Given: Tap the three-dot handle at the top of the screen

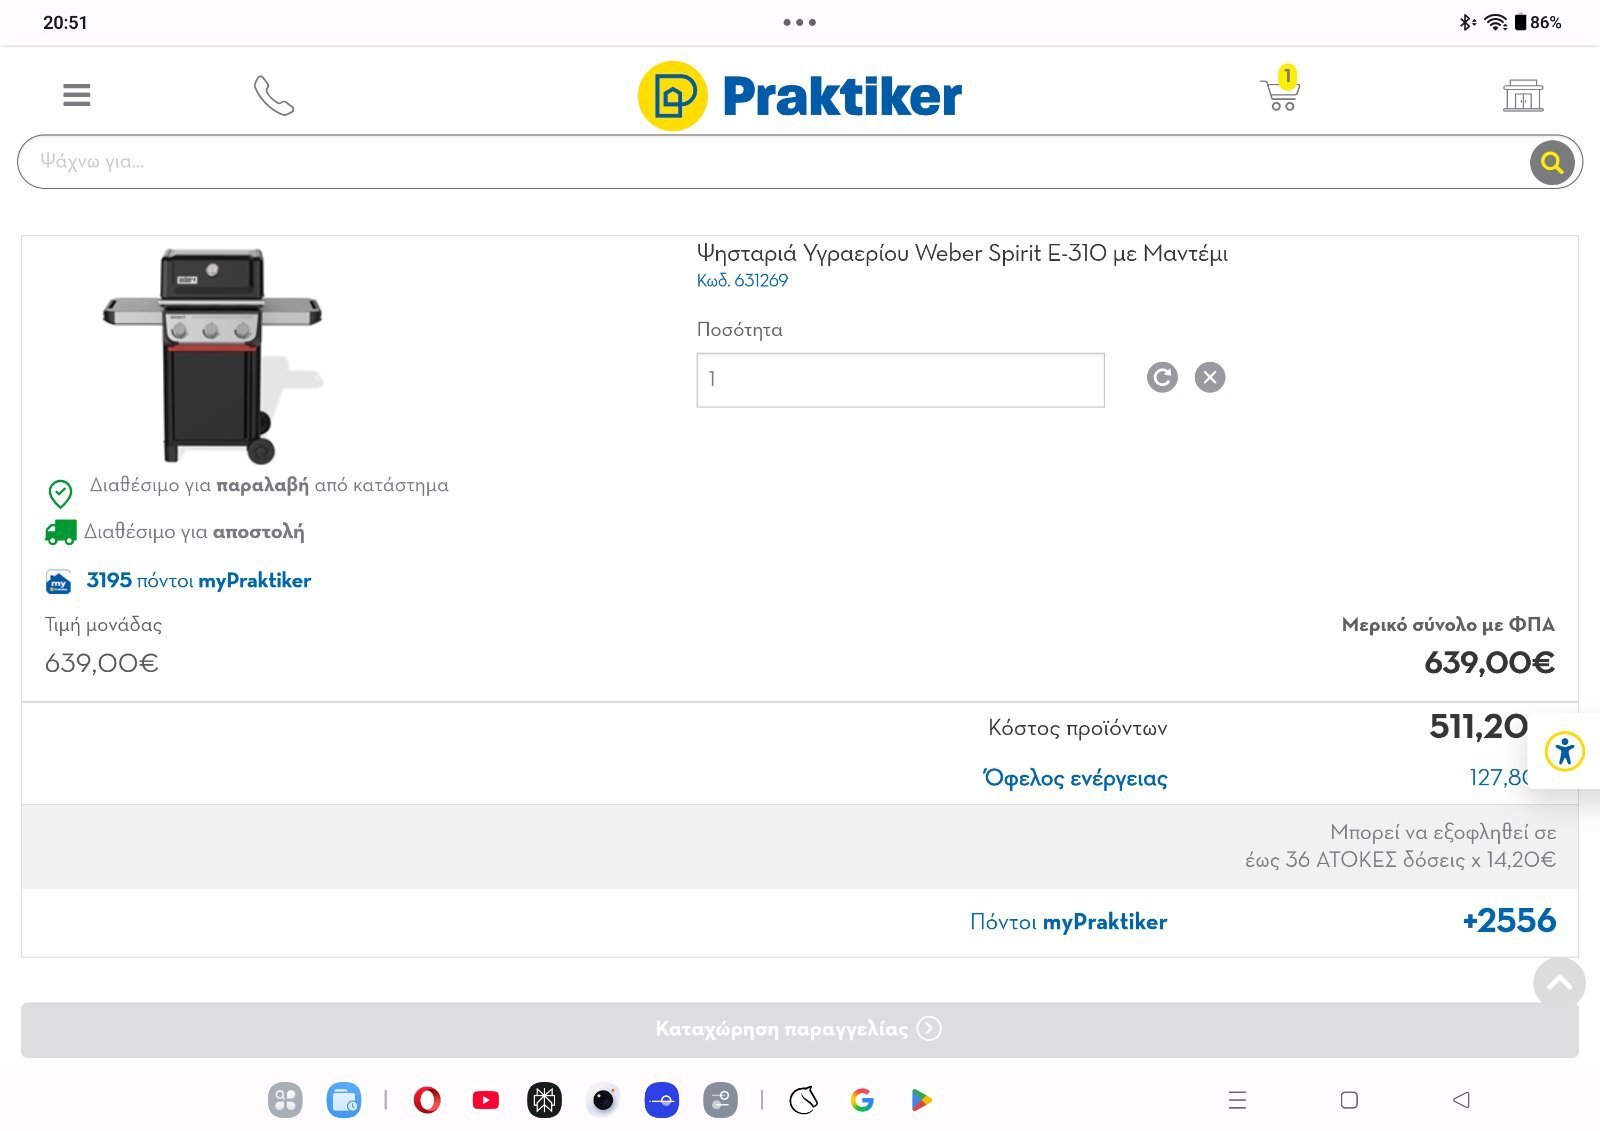Looking at the screenshot, I should click(x=800, y=22).
